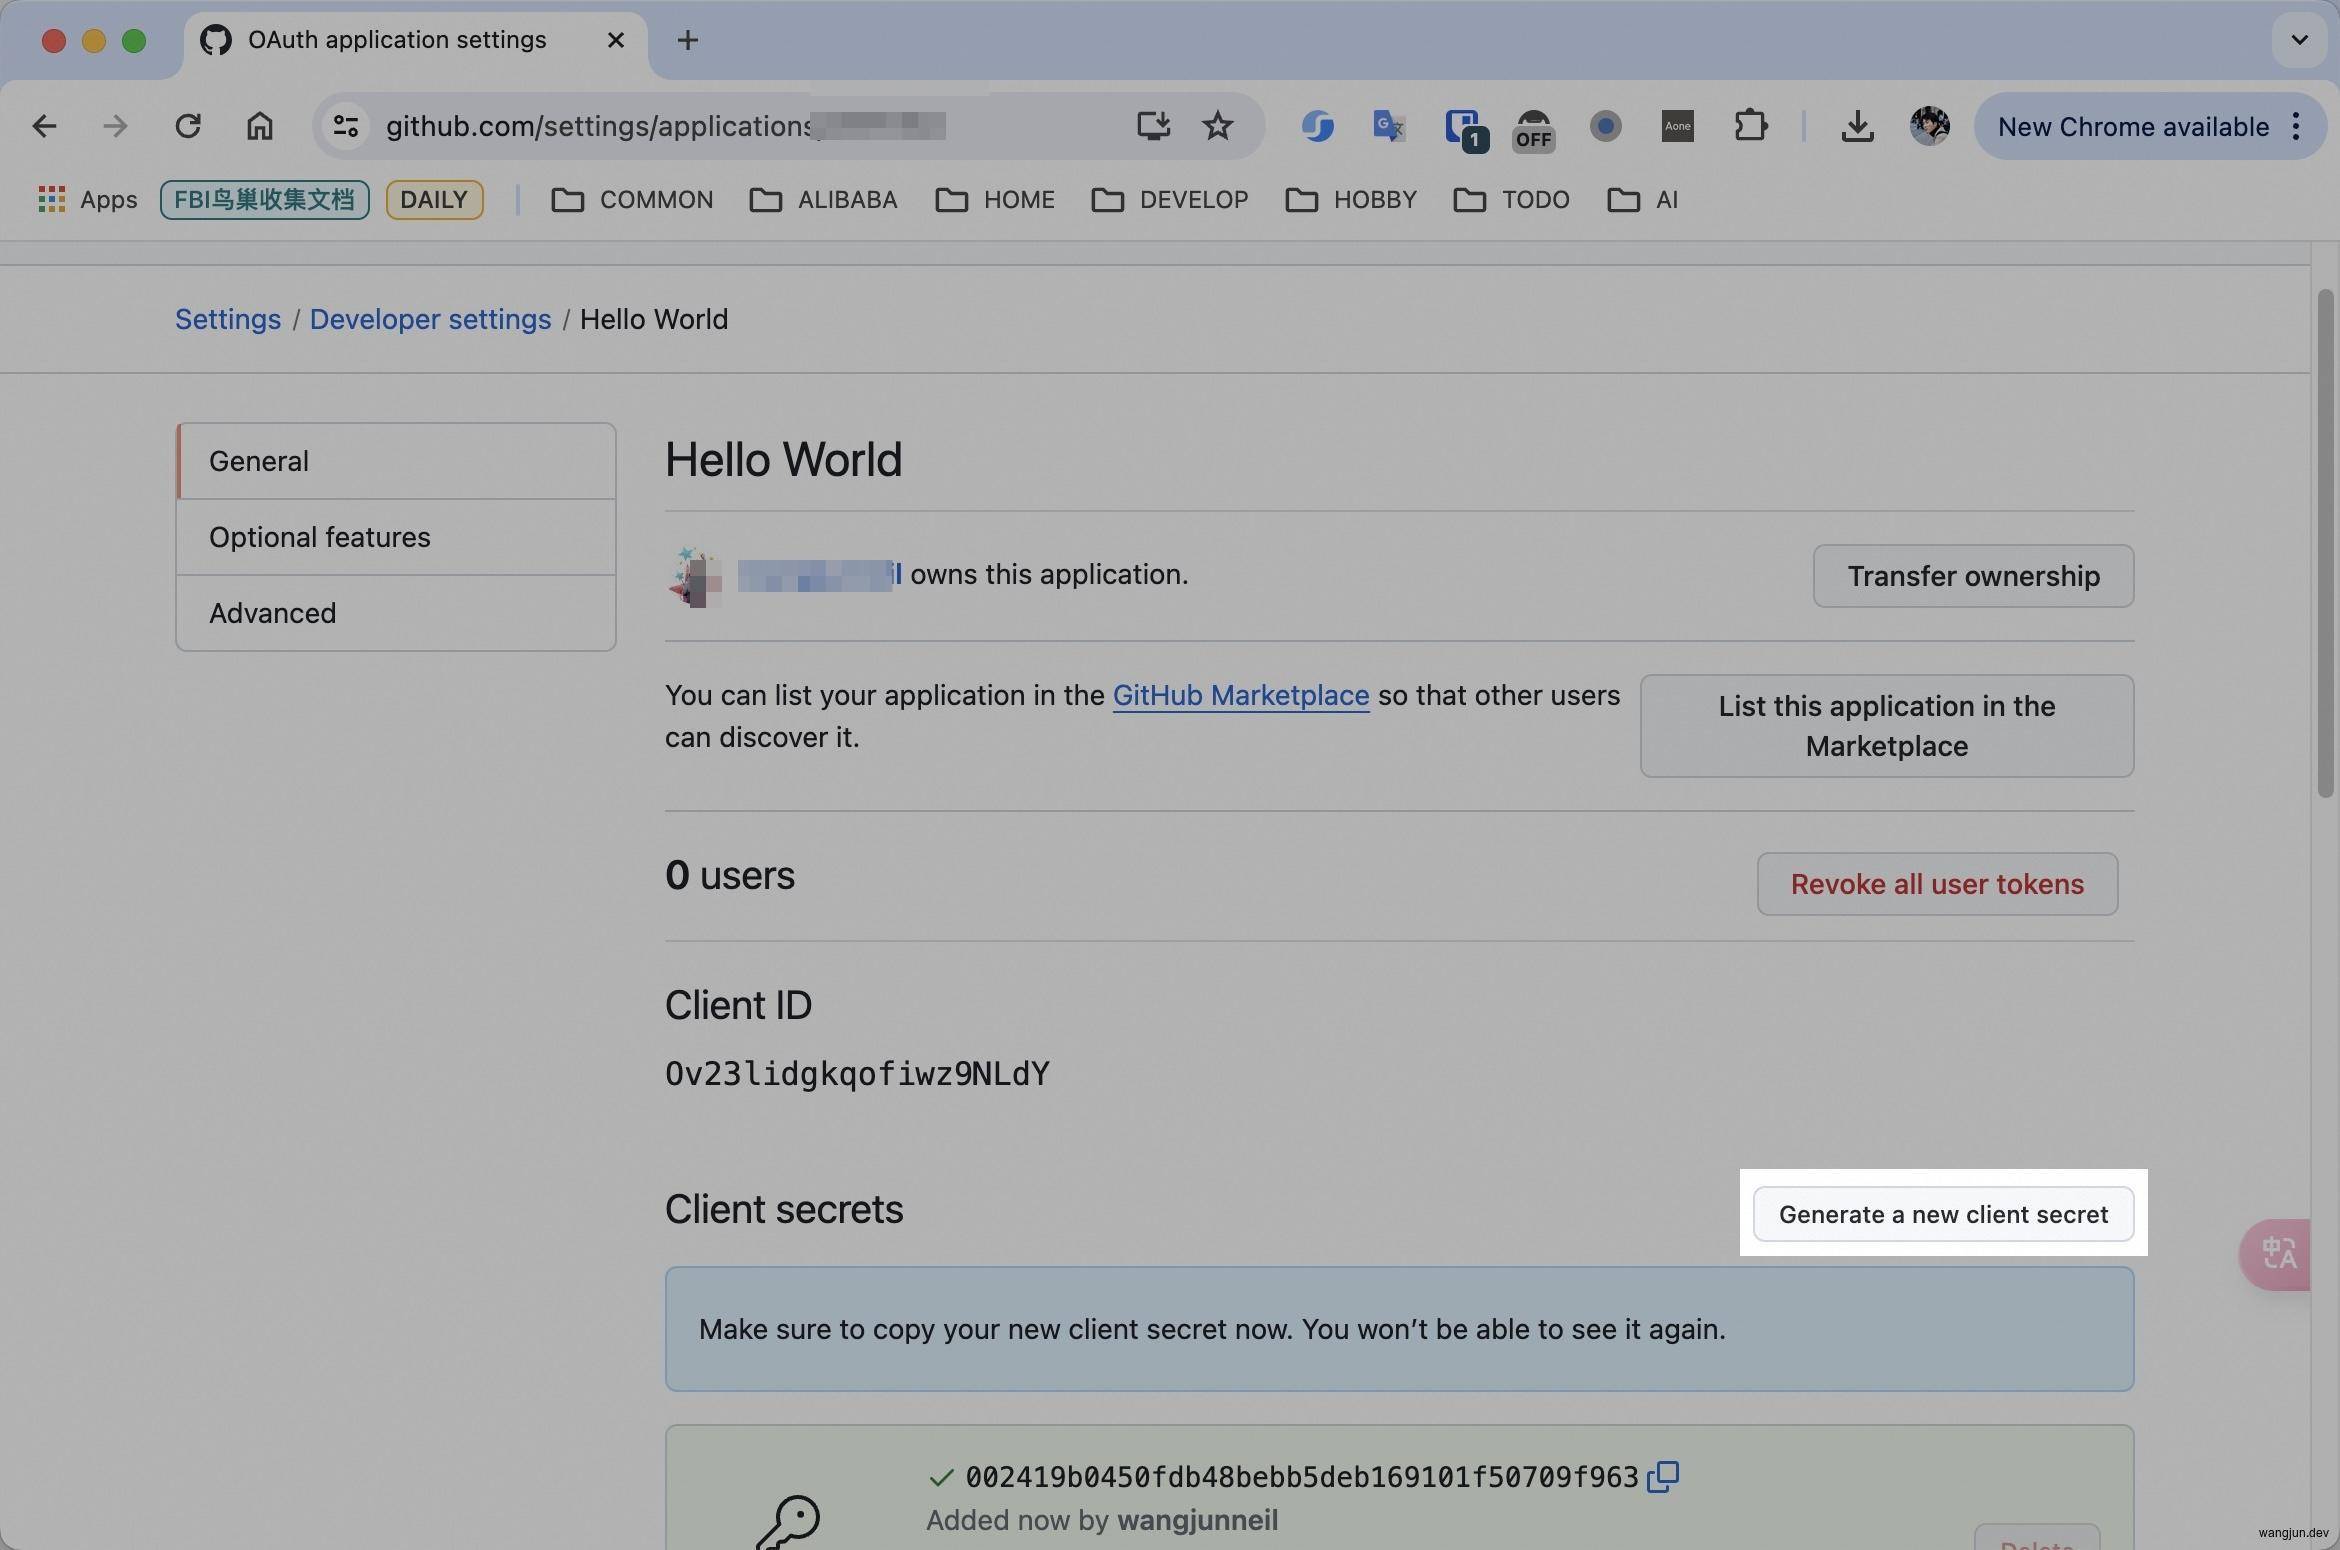
Task: Open Chrome three-dot menu
Action: pyautogui.click(x=2296, y=126)
